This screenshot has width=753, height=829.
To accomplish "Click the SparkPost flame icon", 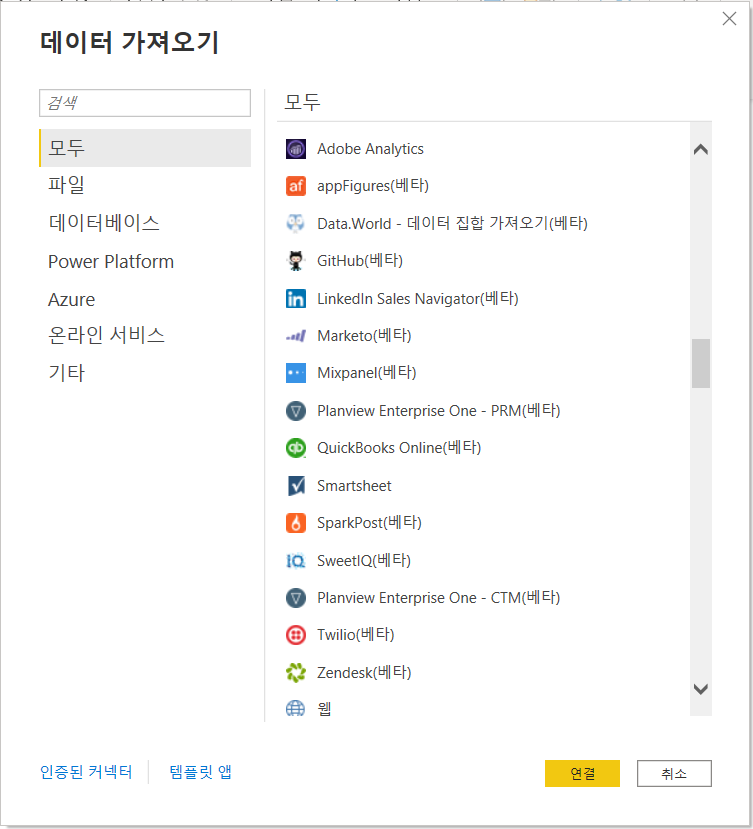I will (x=296, y=523).
